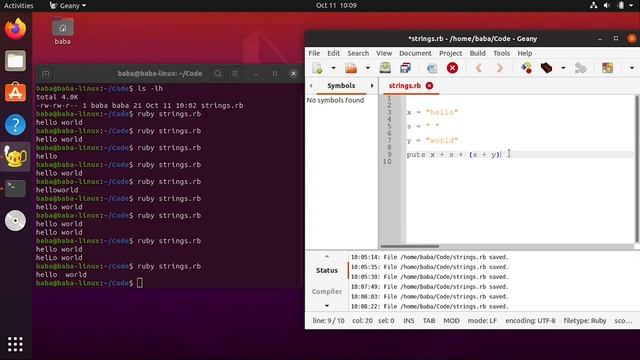Select the Symbols sidebar tab

click(341, 86)
